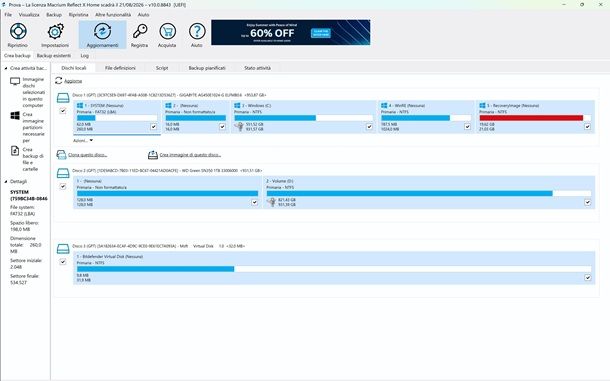
Task: Click Windows flag icon on SYSTEM partition
Action: pos(80,105)
